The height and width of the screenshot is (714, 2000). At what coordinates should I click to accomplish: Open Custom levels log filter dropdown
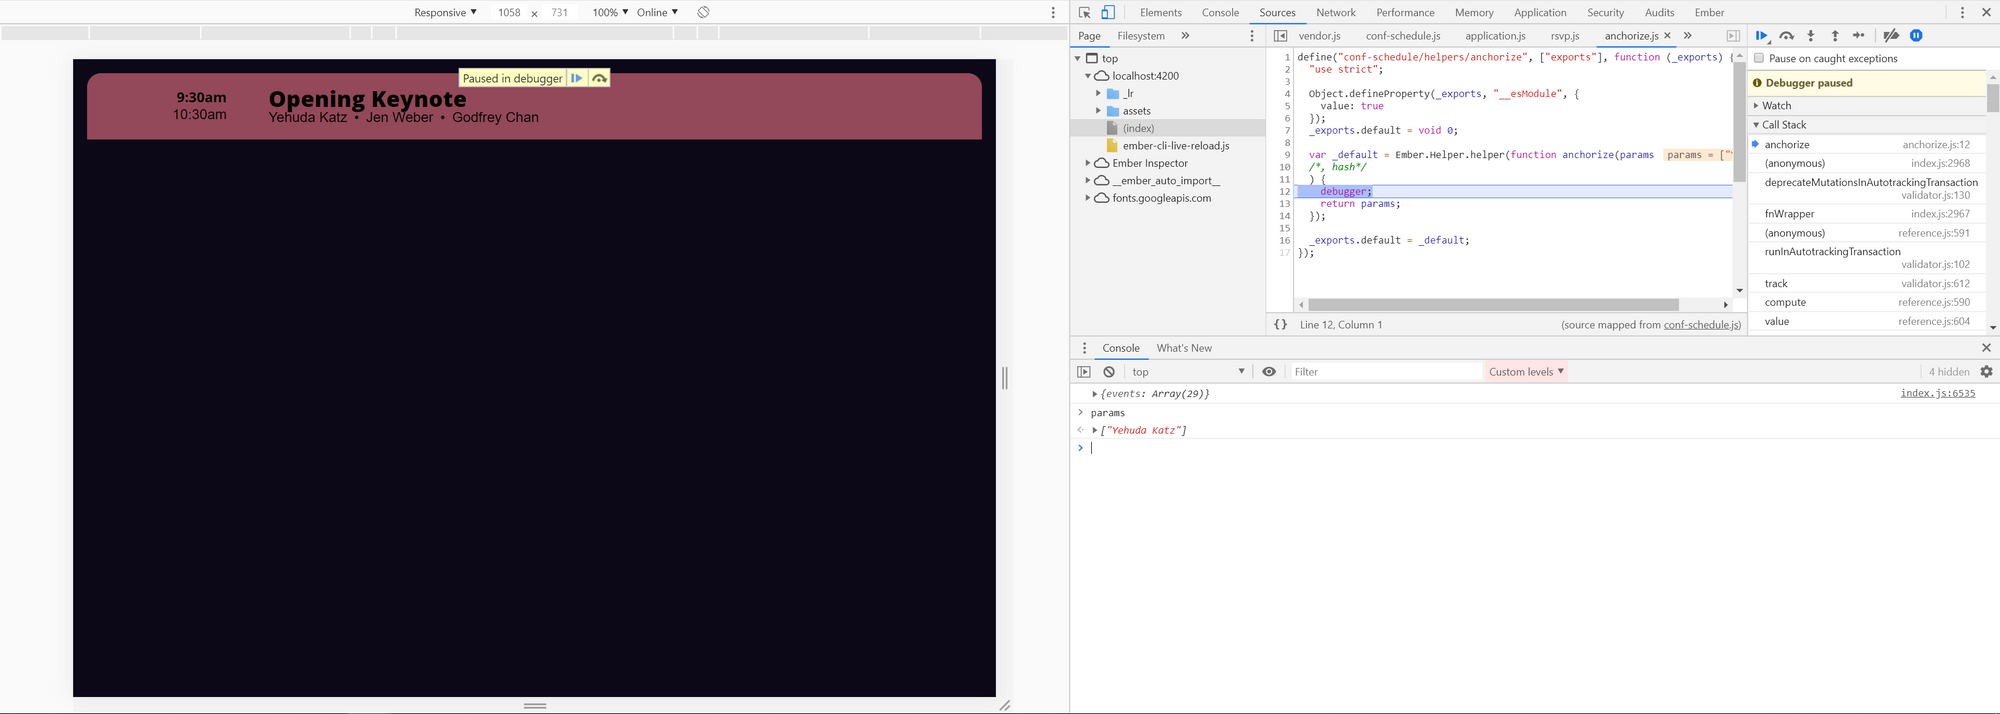pyautogui.click(x=1526, y=372)
